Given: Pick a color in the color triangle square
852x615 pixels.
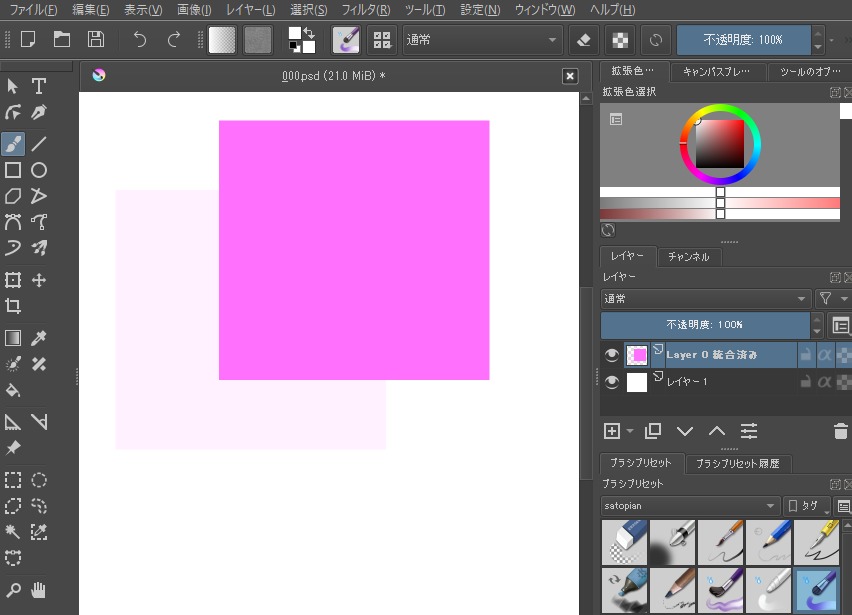Looking at the screenshot, I should (x=720, y=144).
